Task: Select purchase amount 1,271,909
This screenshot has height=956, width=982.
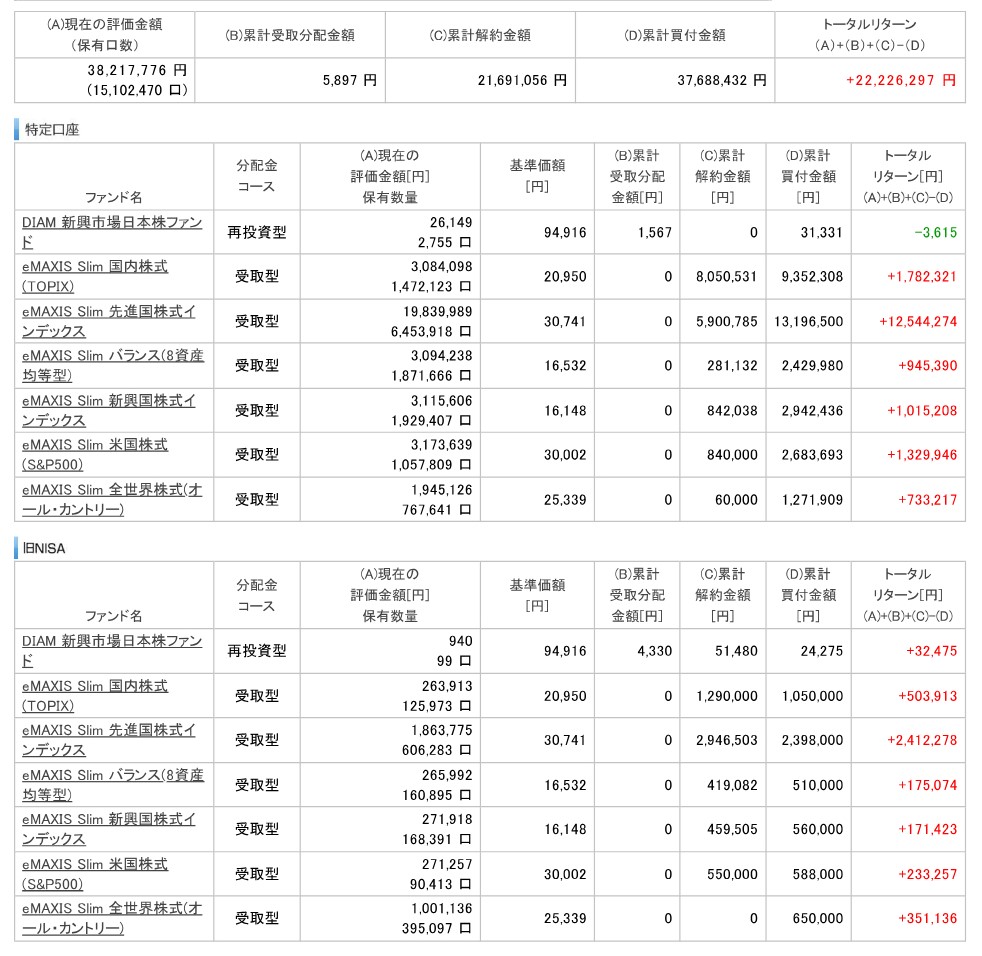Action: click(x=812, y=499)
